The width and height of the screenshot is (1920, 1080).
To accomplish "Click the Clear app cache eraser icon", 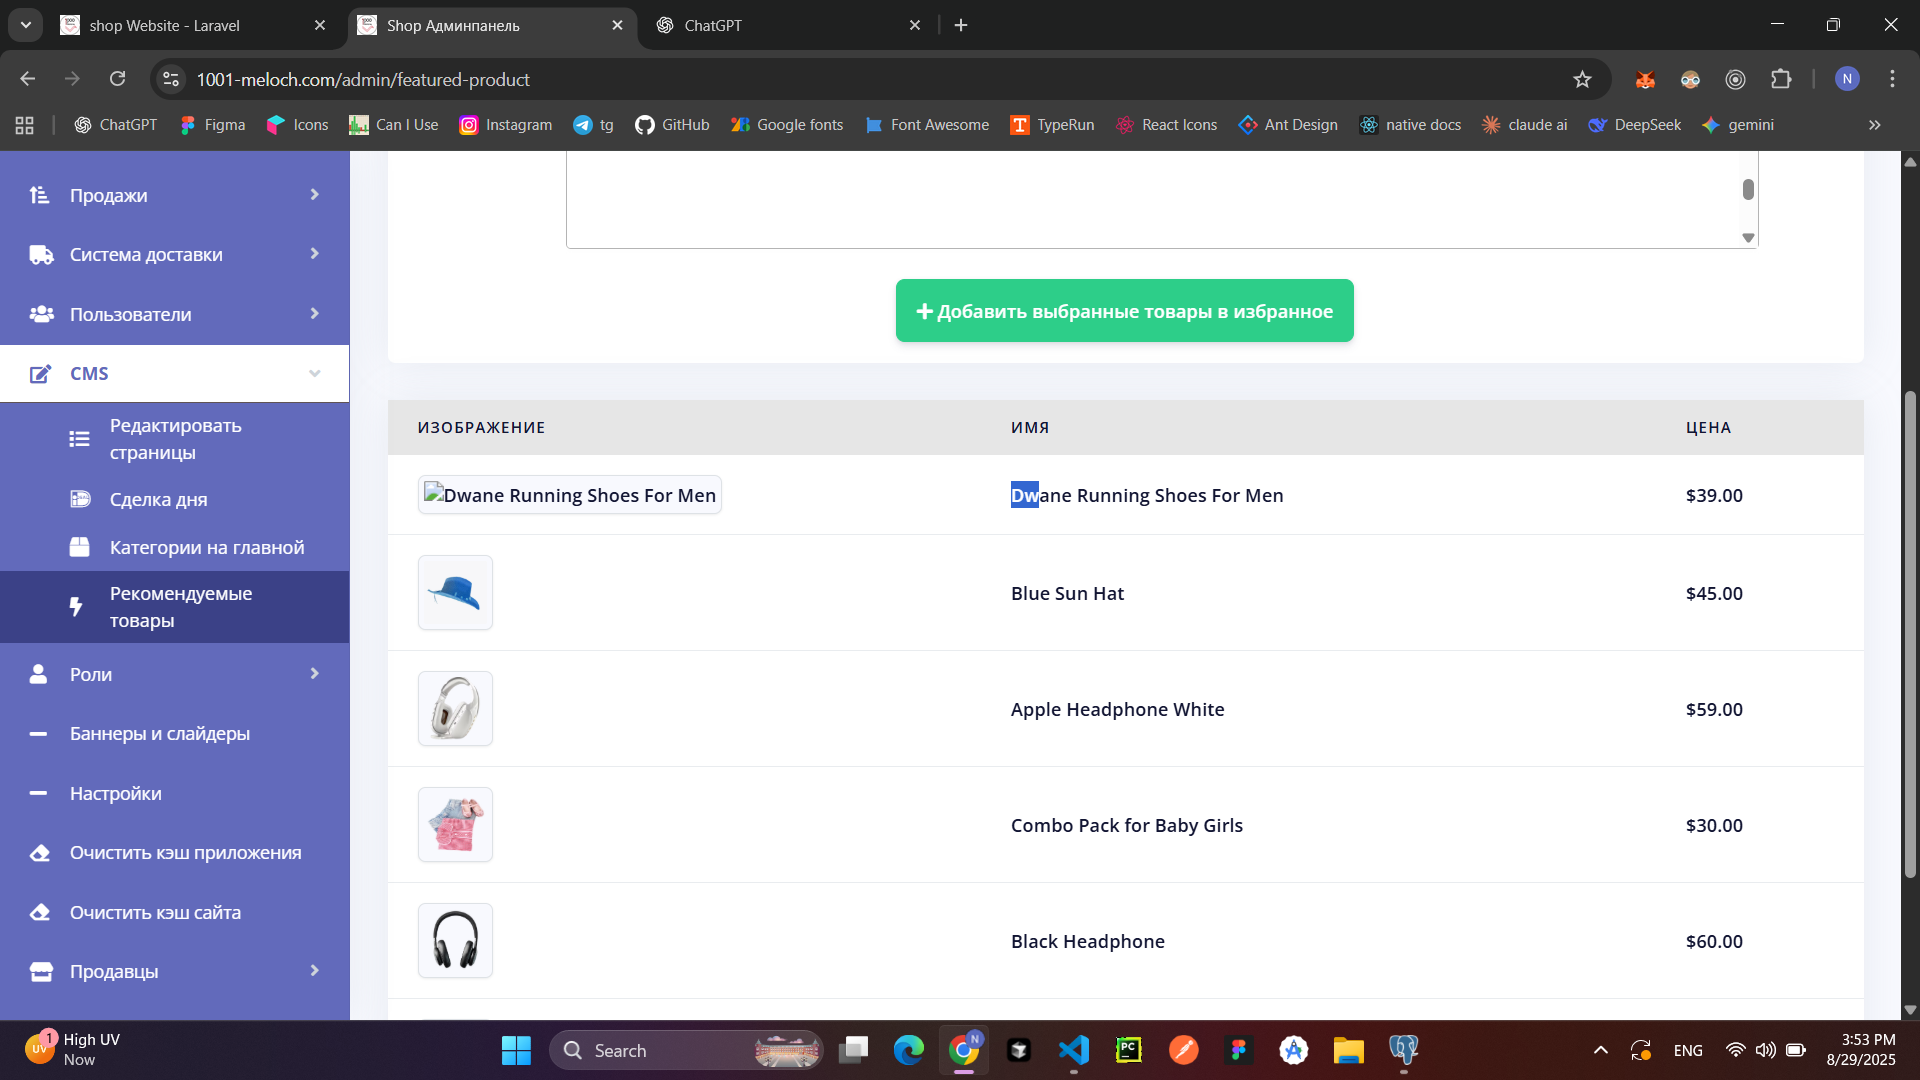I will [x=40, y=853].
